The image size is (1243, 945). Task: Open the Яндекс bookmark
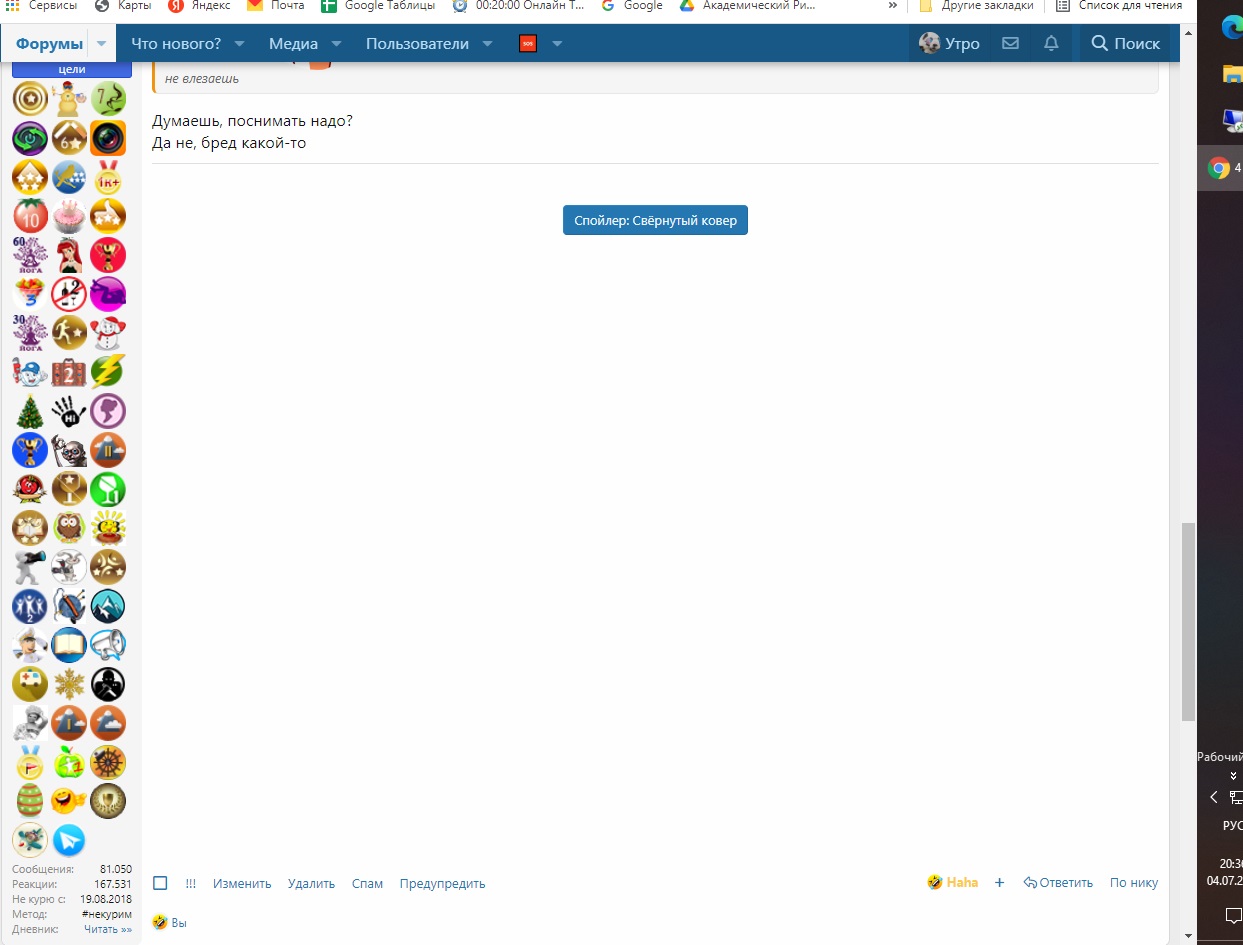tap(199, 6)
